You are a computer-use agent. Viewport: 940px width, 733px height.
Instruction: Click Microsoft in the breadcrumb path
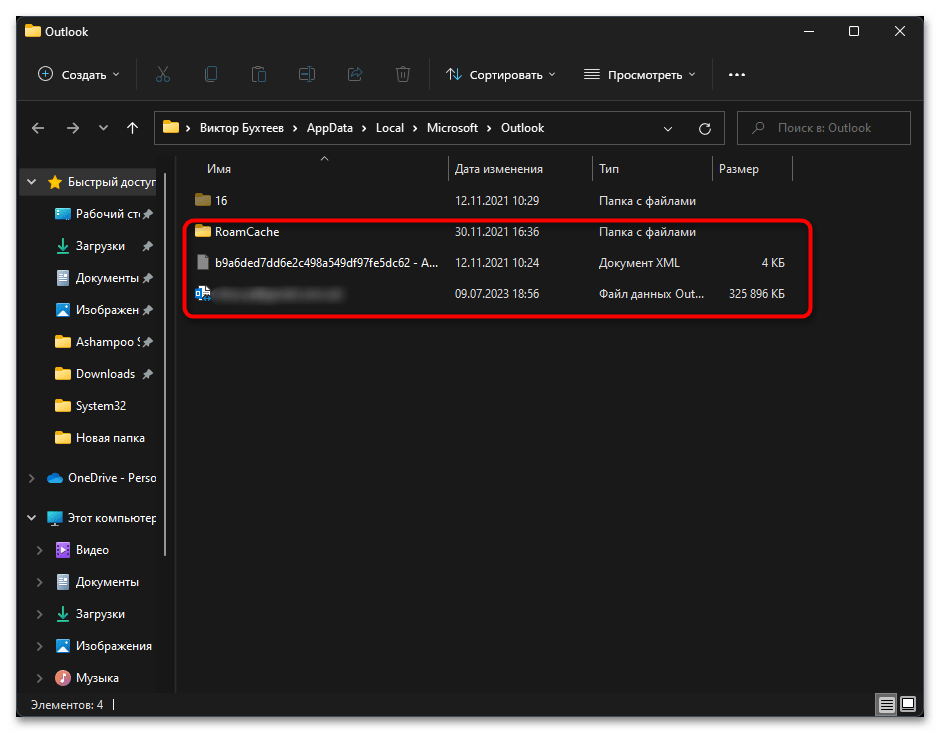(x=452, y=128)
